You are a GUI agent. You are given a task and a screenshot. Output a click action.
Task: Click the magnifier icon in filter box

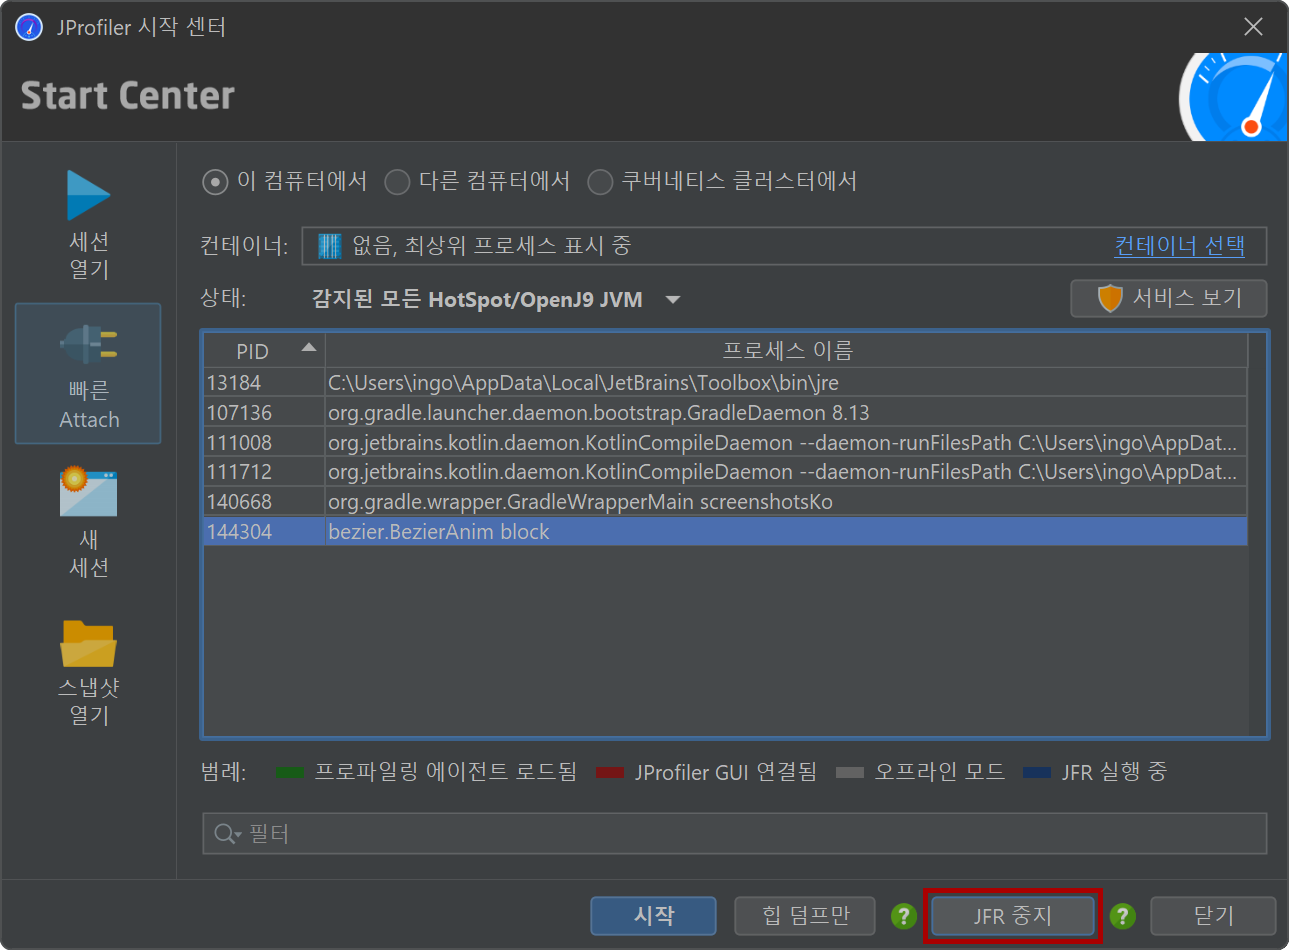pyautogui.click(x=227, y=834)
